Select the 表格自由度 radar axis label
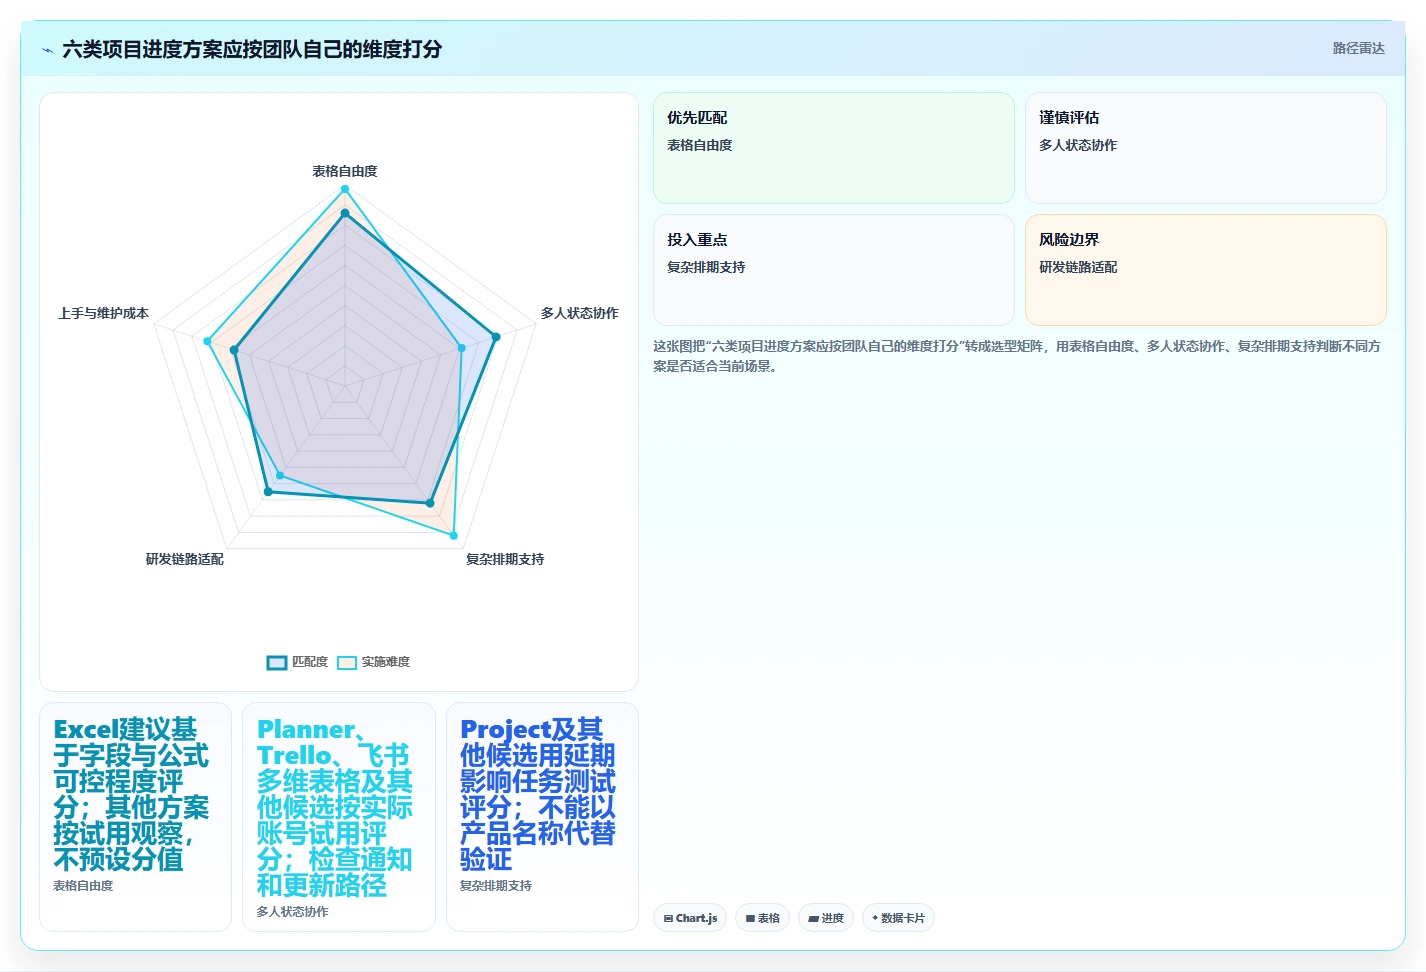Viewport: 1426px width, 972px height. click(345, 171)
